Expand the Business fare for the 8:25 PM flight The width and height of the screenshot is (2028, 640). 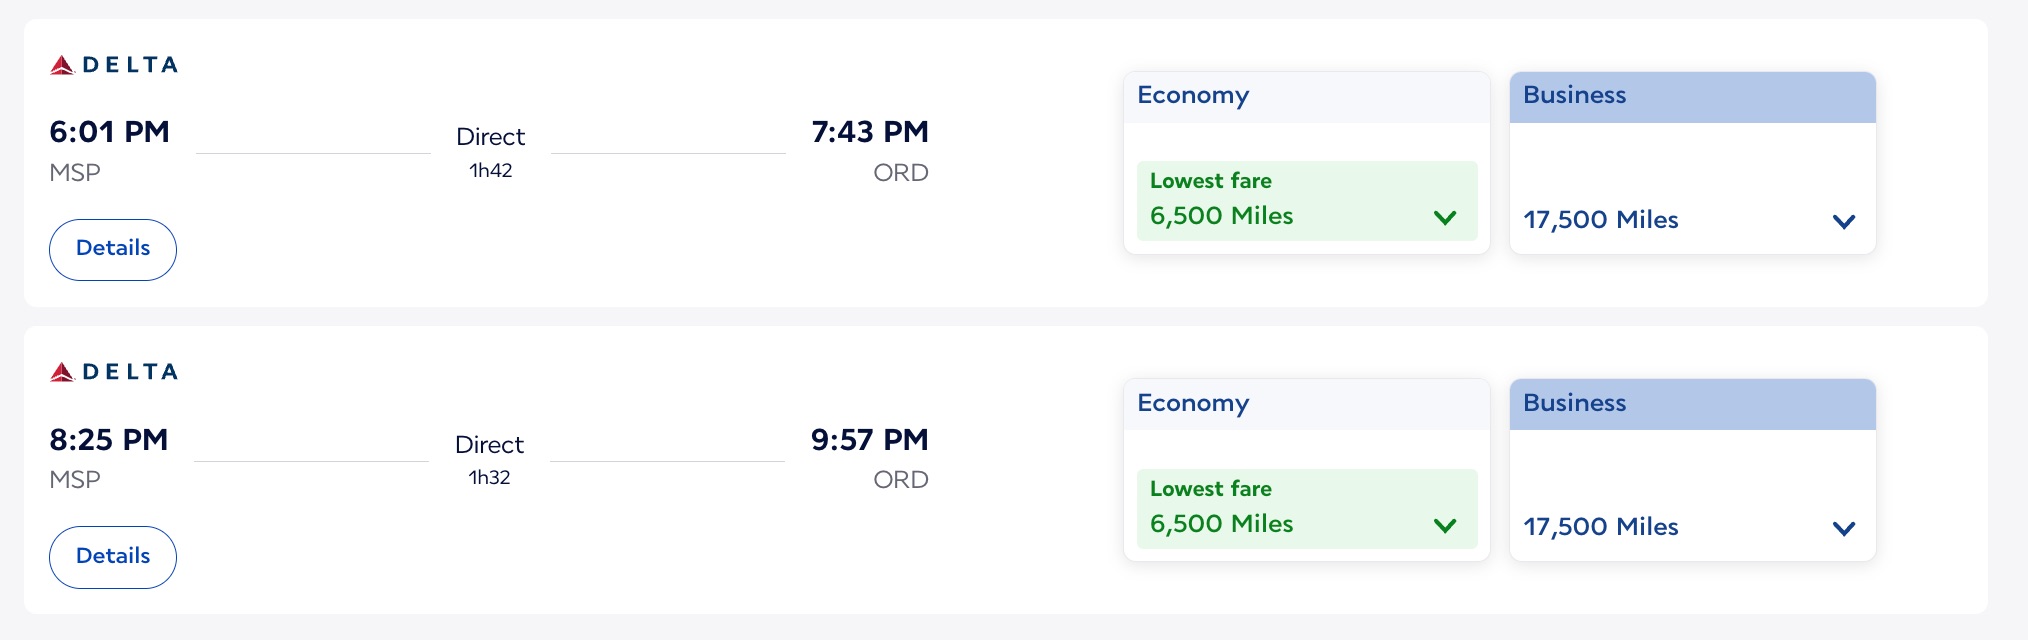(1844, 528)
